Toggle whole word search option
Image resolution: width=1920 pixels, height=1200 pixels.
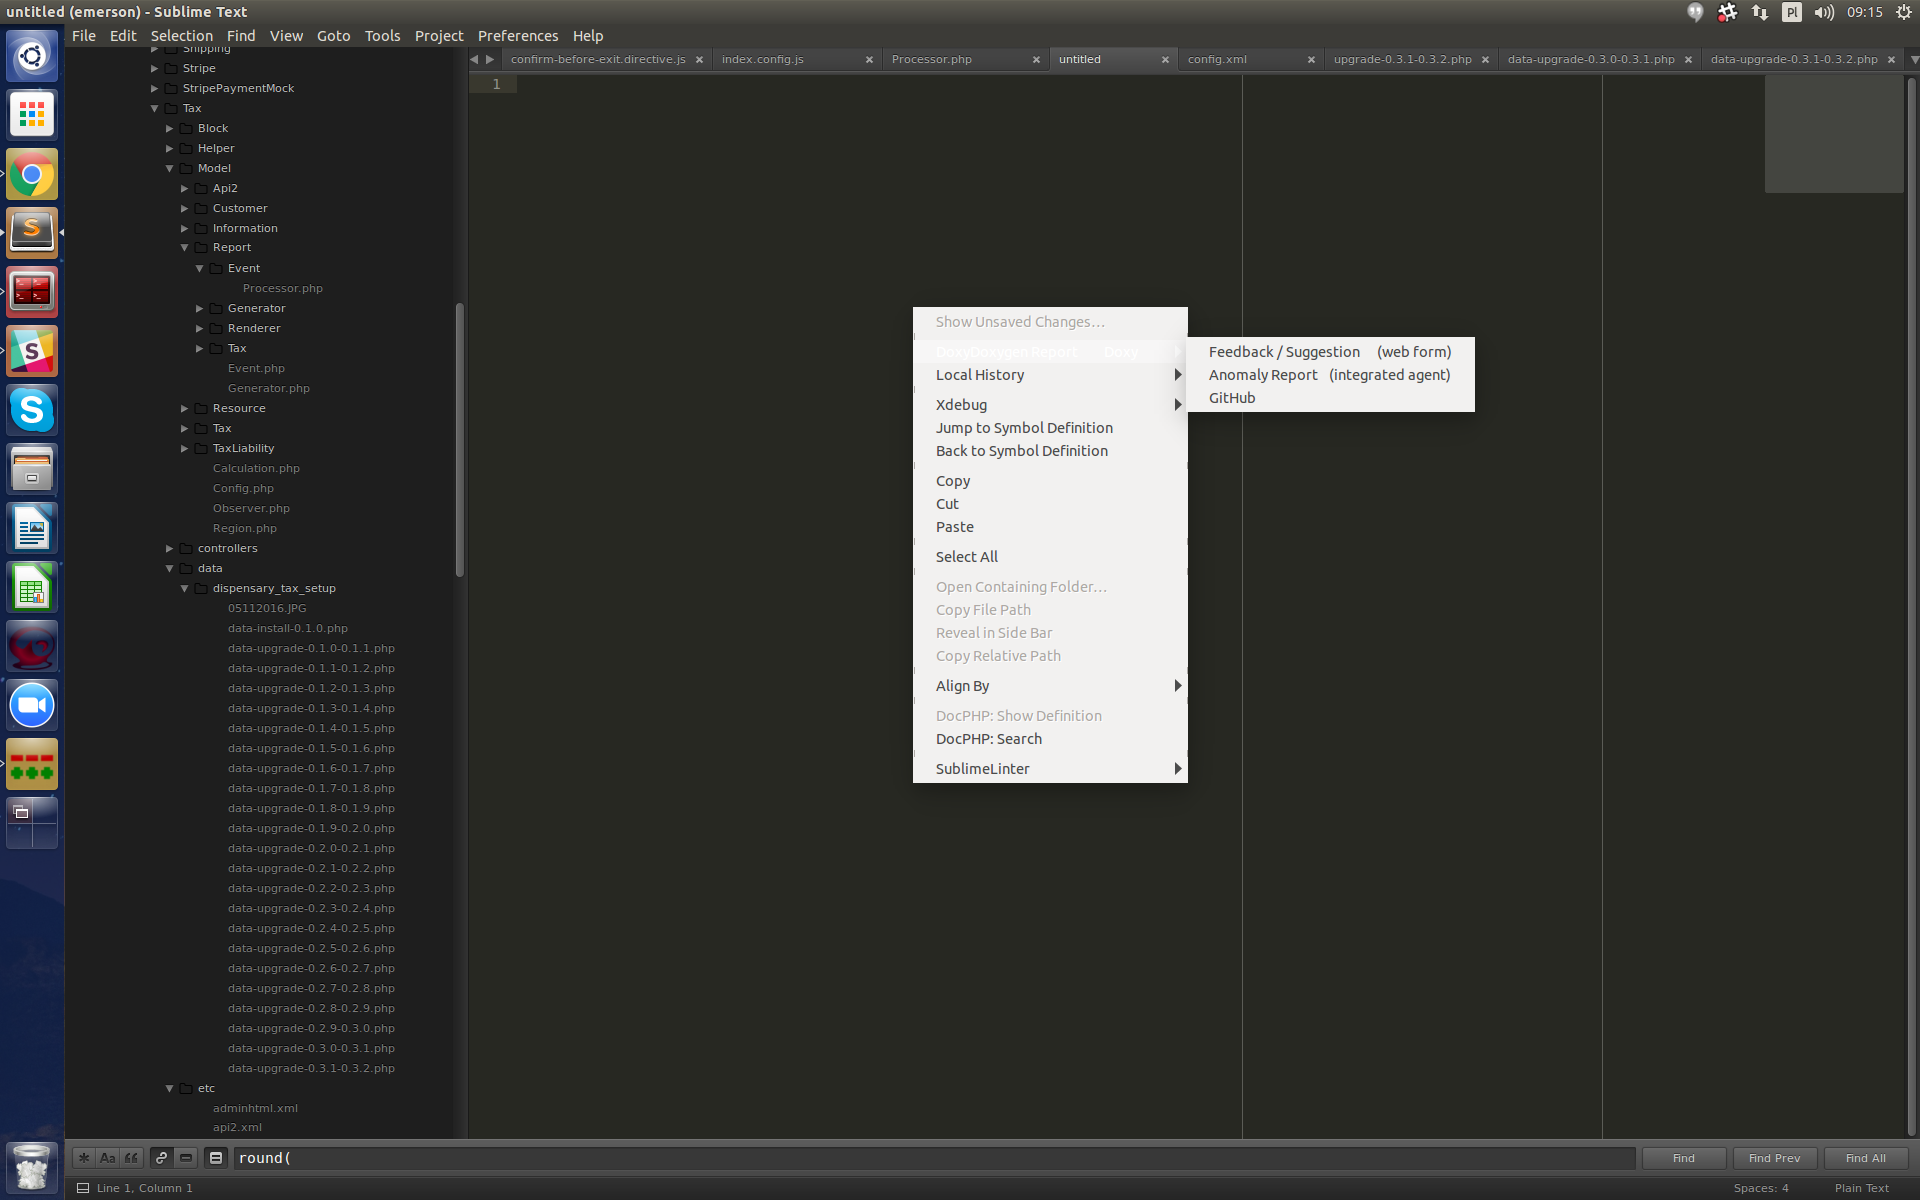pyautogui.click(x=131, y=1158)
